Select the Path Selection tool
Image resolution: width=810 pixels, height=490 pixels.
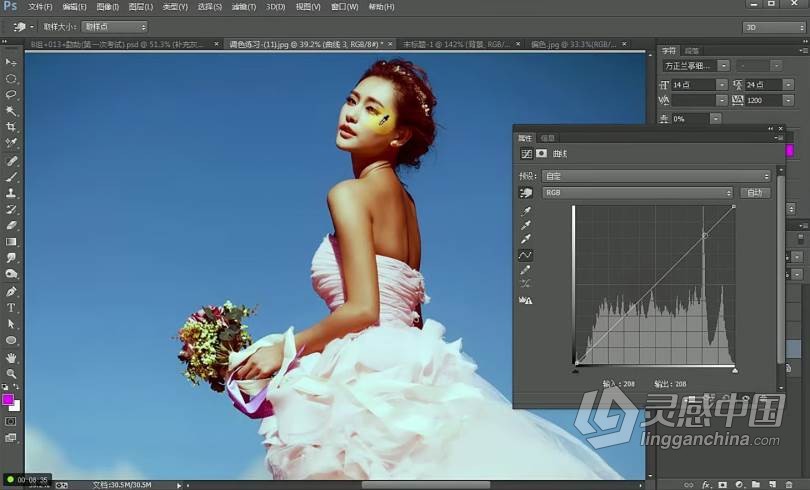(11, 324)
